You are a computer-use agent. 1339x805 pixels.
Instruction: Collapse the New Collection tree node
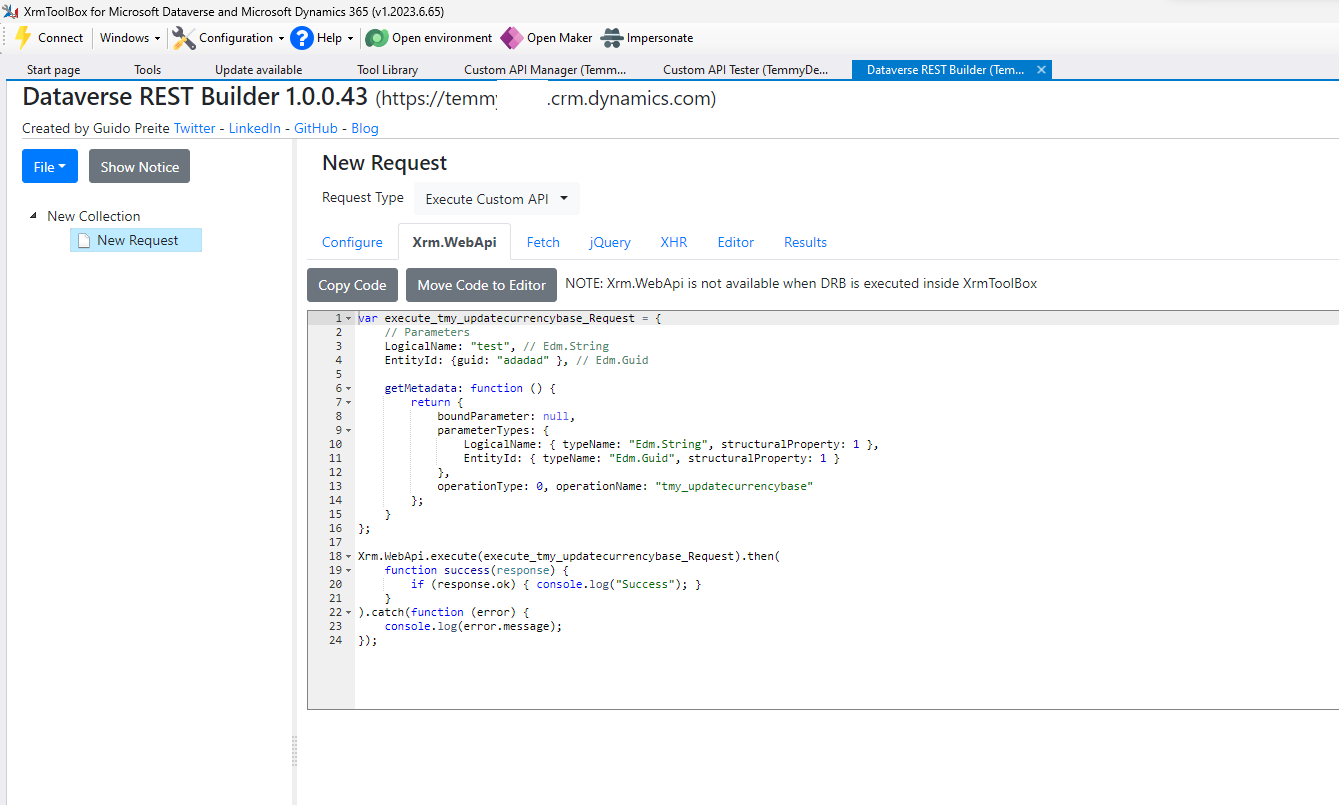(x=34, y=216)
